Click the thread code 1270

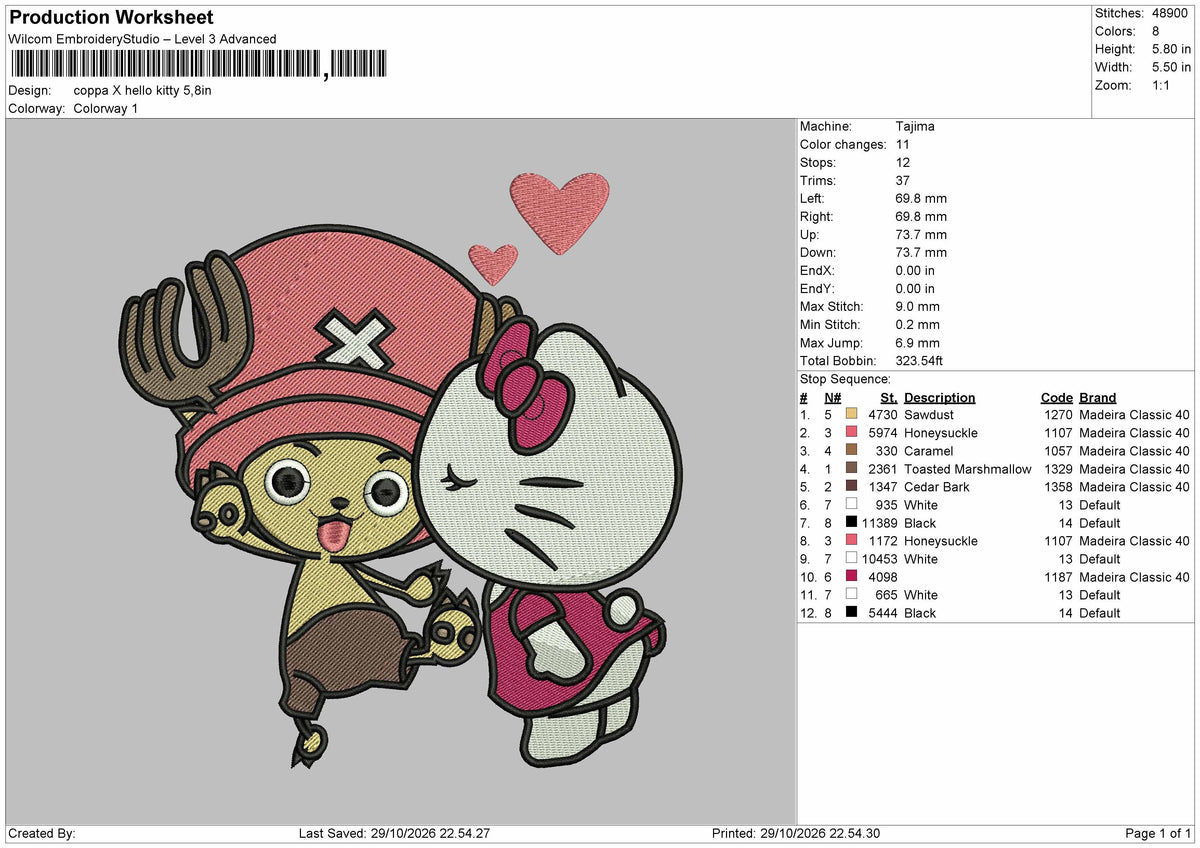pos(1057,414)
